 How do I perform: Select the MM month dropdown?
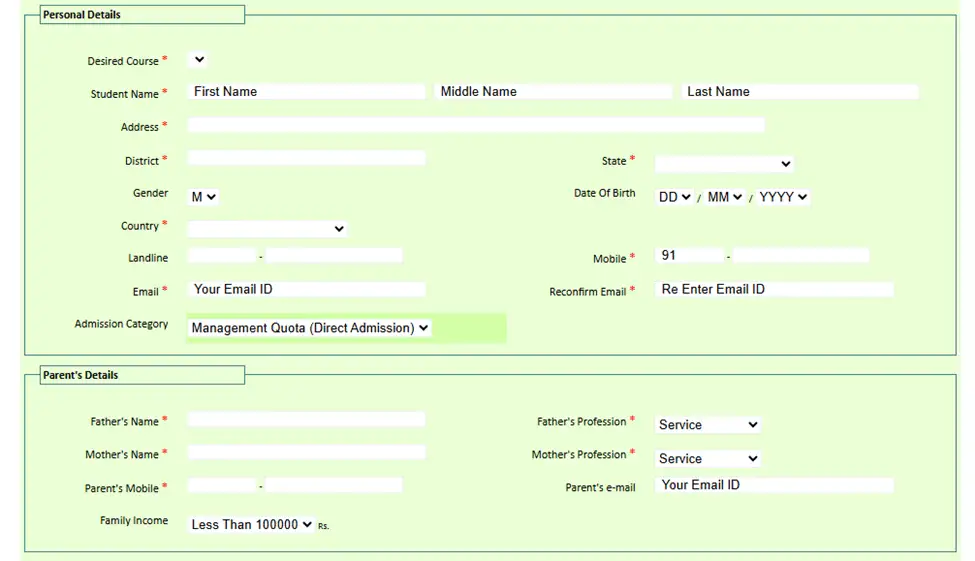click(x=724, y=197)
